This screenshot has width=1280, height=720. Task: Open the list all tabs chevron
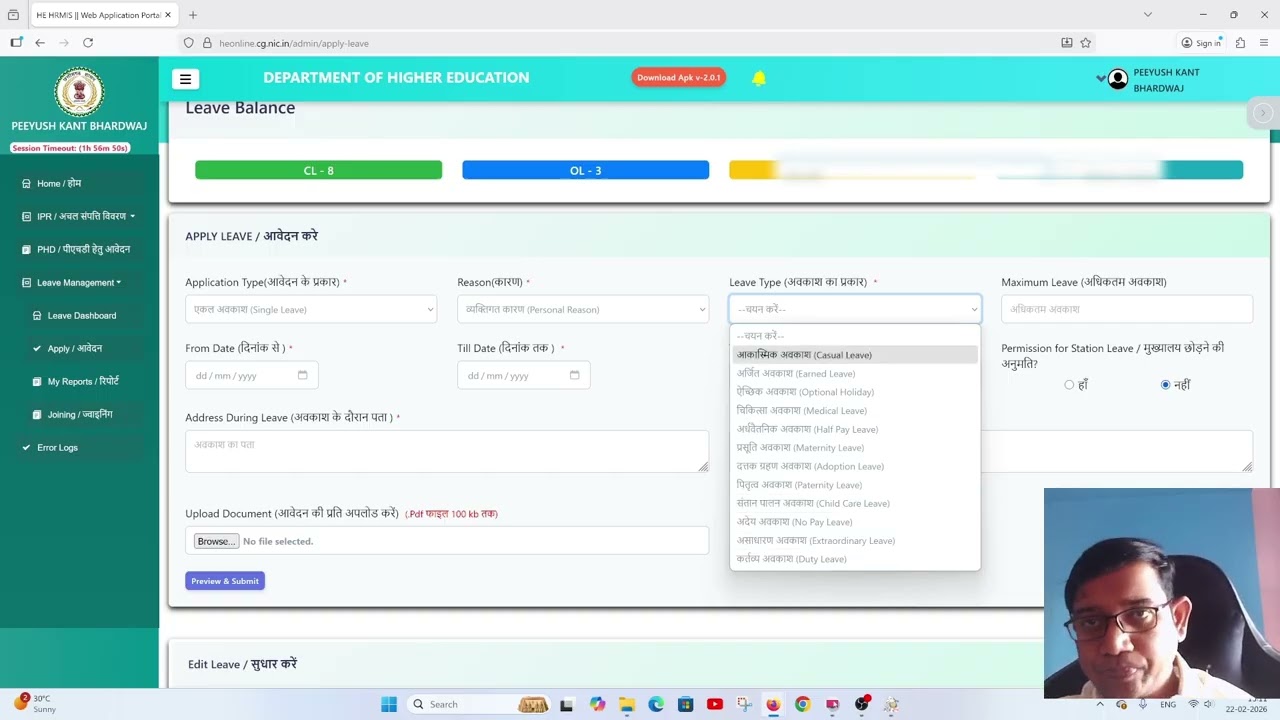(x=1148, y=15)
